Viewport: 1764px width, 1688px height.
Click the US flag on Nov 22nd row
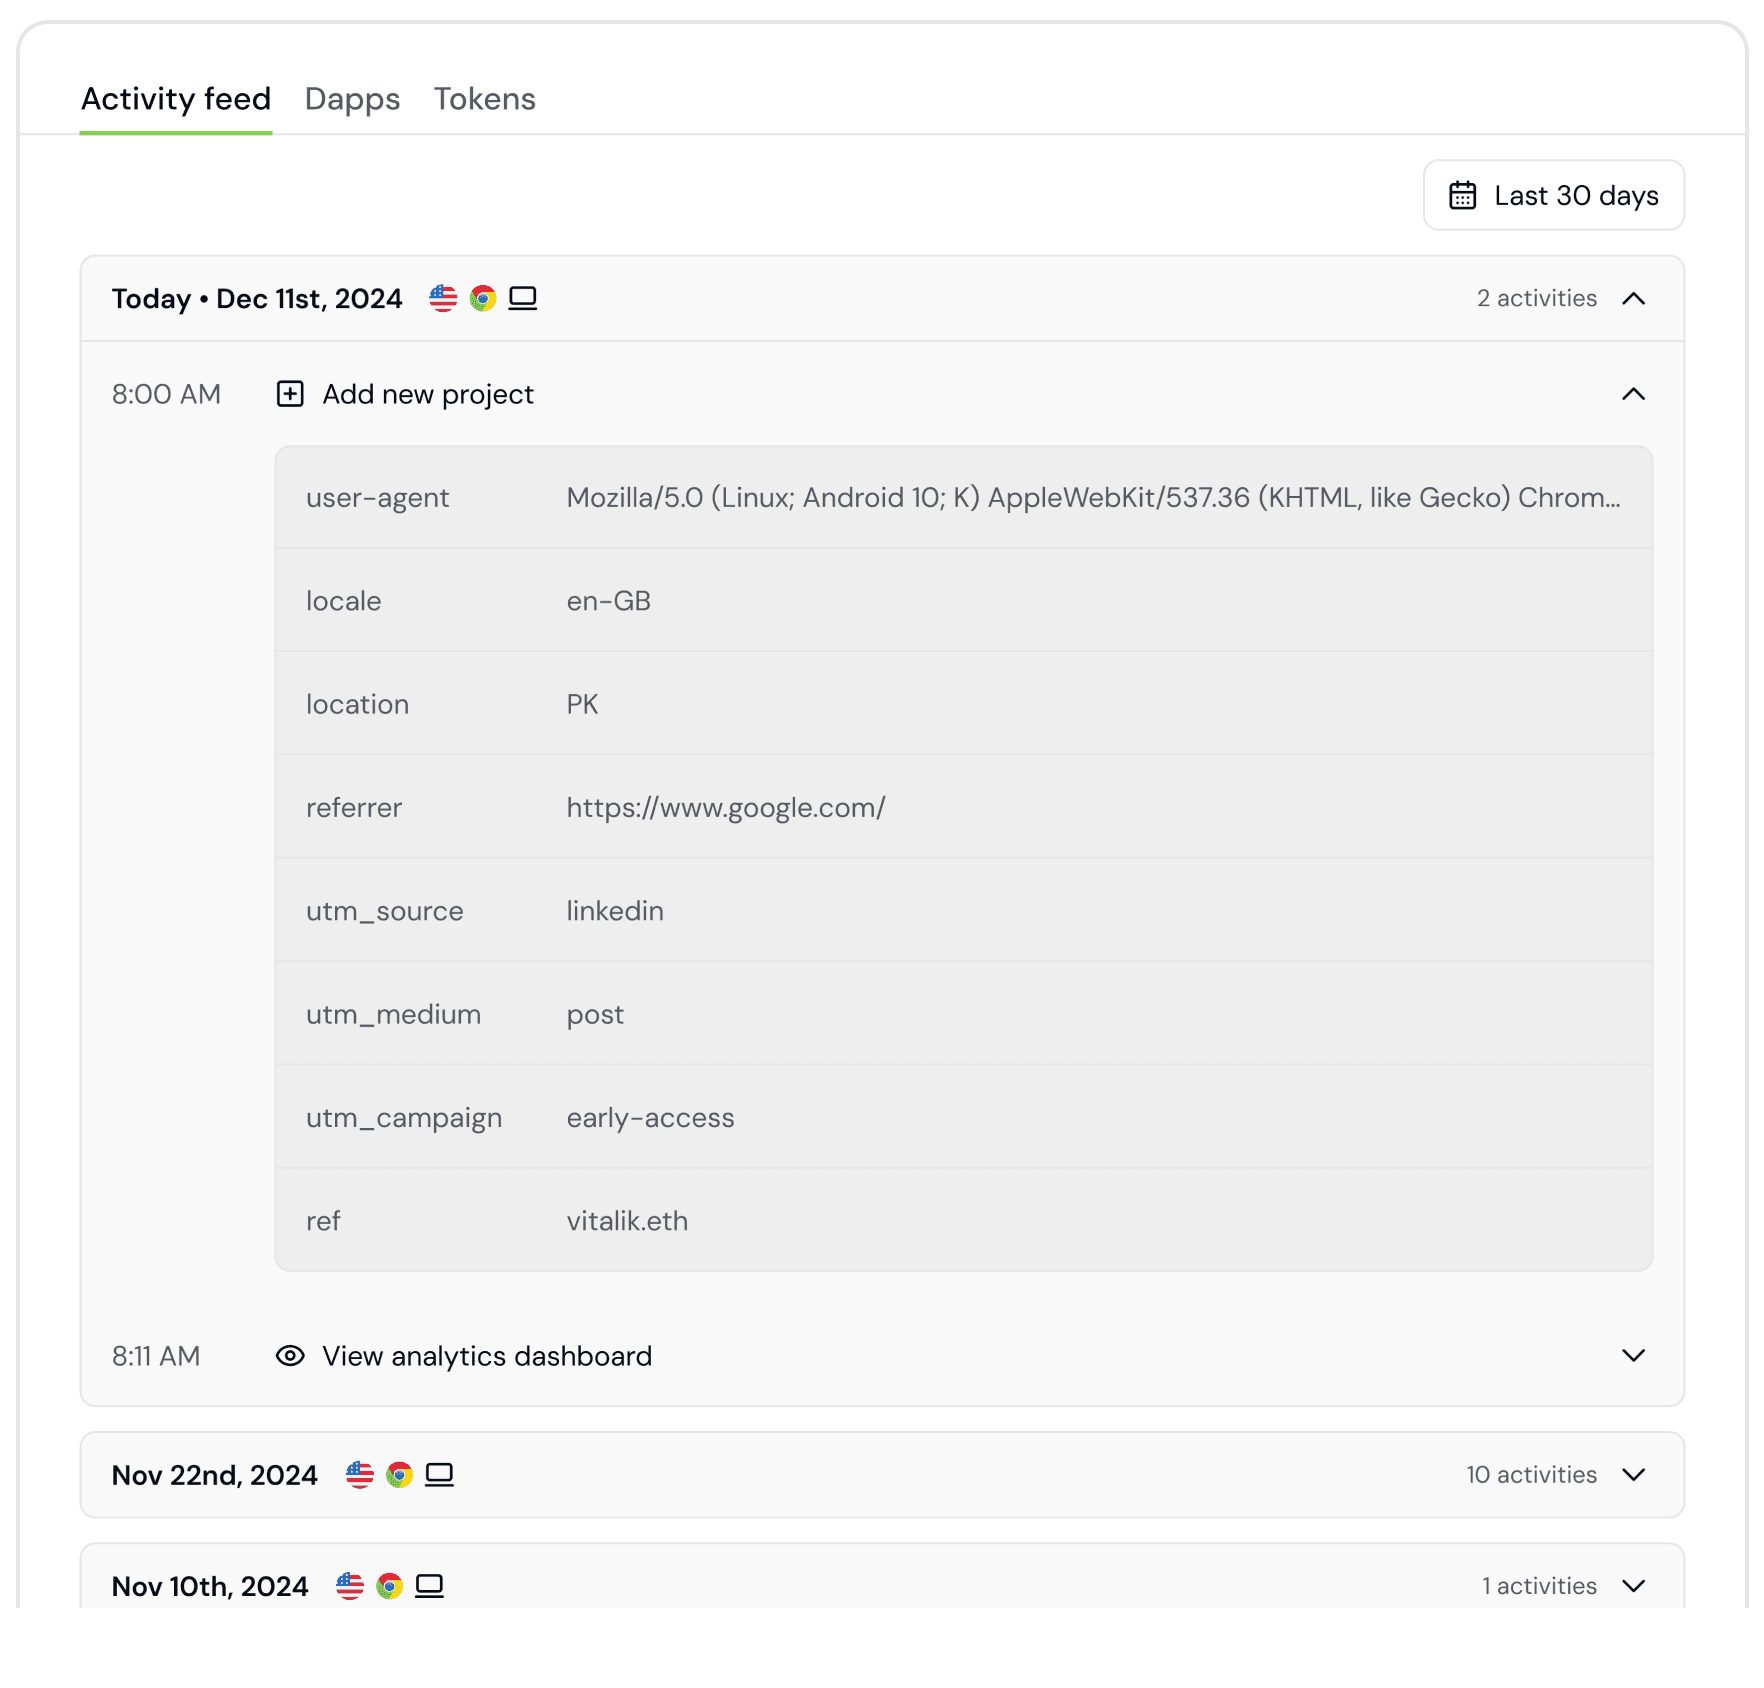359,1475
